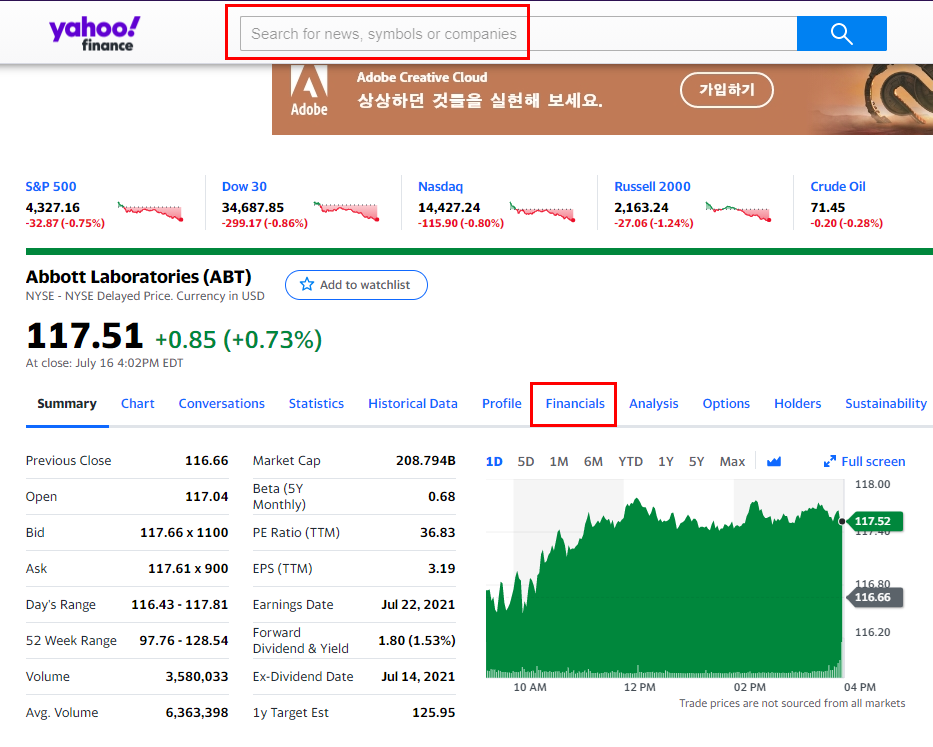Go to the Statistics tab
The height and width of the screenshot is (747, 933).
(x=316, y=404)
